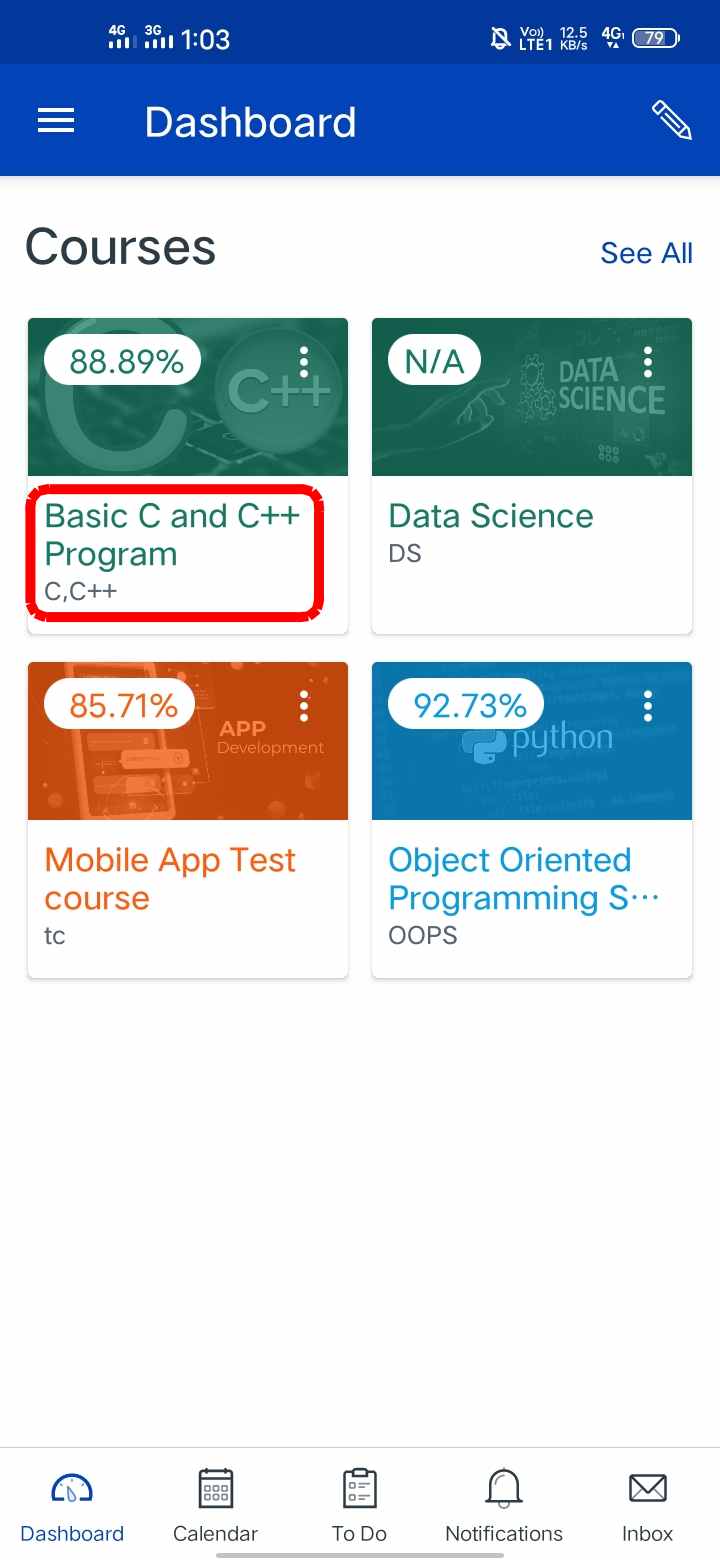This screenshot has height=1560, width=720.
Task: Open options for Basic C and C++ course
Action: pyautogui.click(x=304, y=362)
